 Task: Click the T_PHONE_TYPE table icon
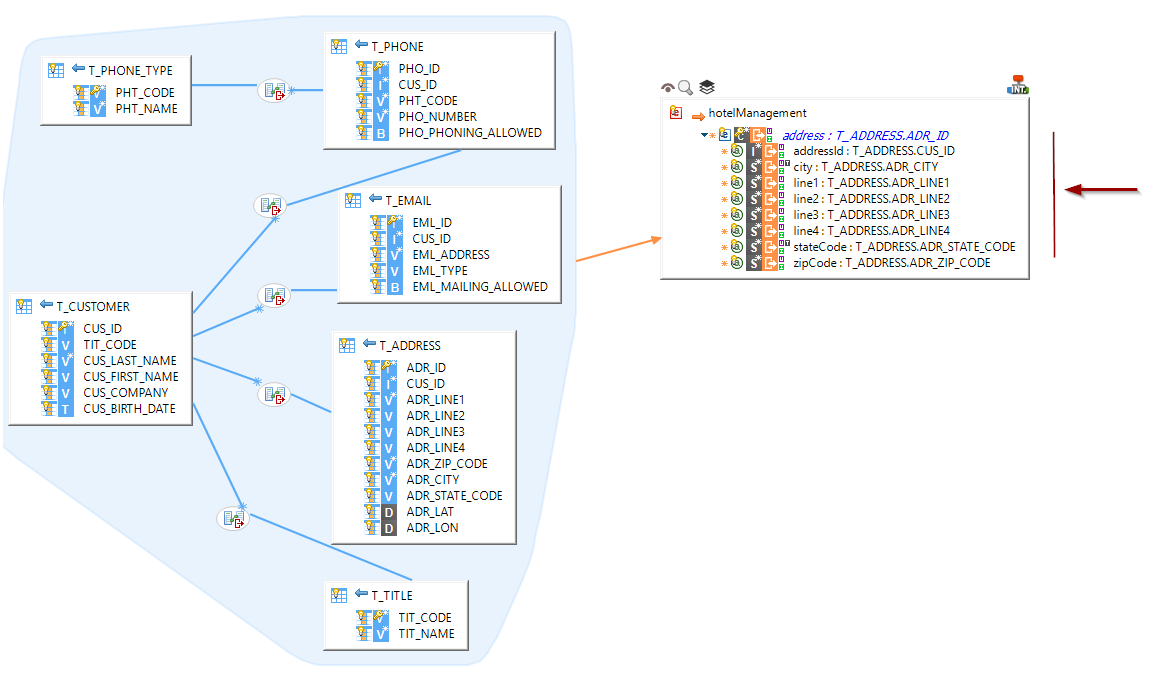pos(56,70)
